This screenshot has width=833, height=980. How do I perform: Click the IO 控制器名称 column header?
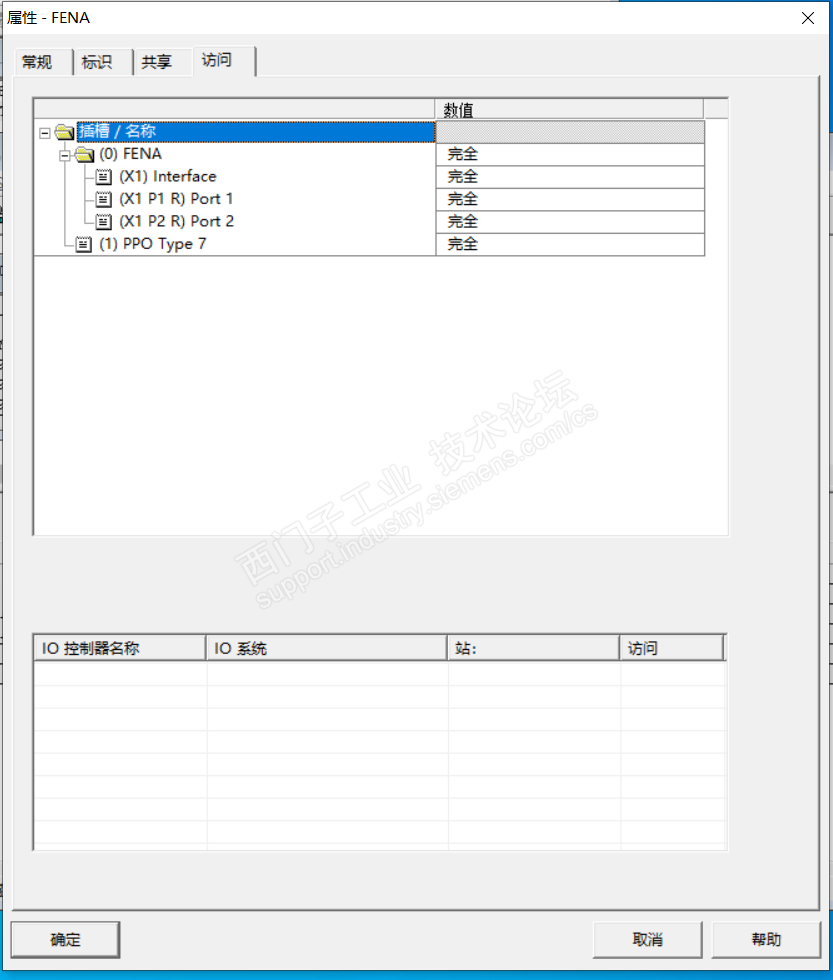(120, 648)
